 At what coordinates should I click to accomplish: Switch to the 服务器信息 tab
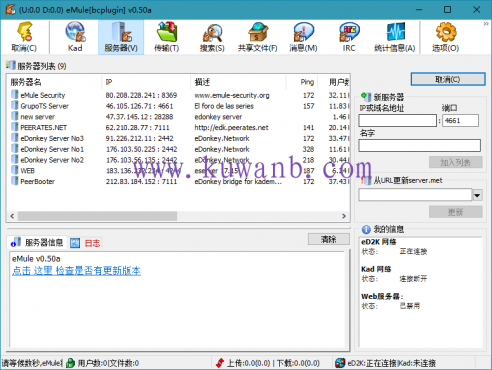[37, 242]
